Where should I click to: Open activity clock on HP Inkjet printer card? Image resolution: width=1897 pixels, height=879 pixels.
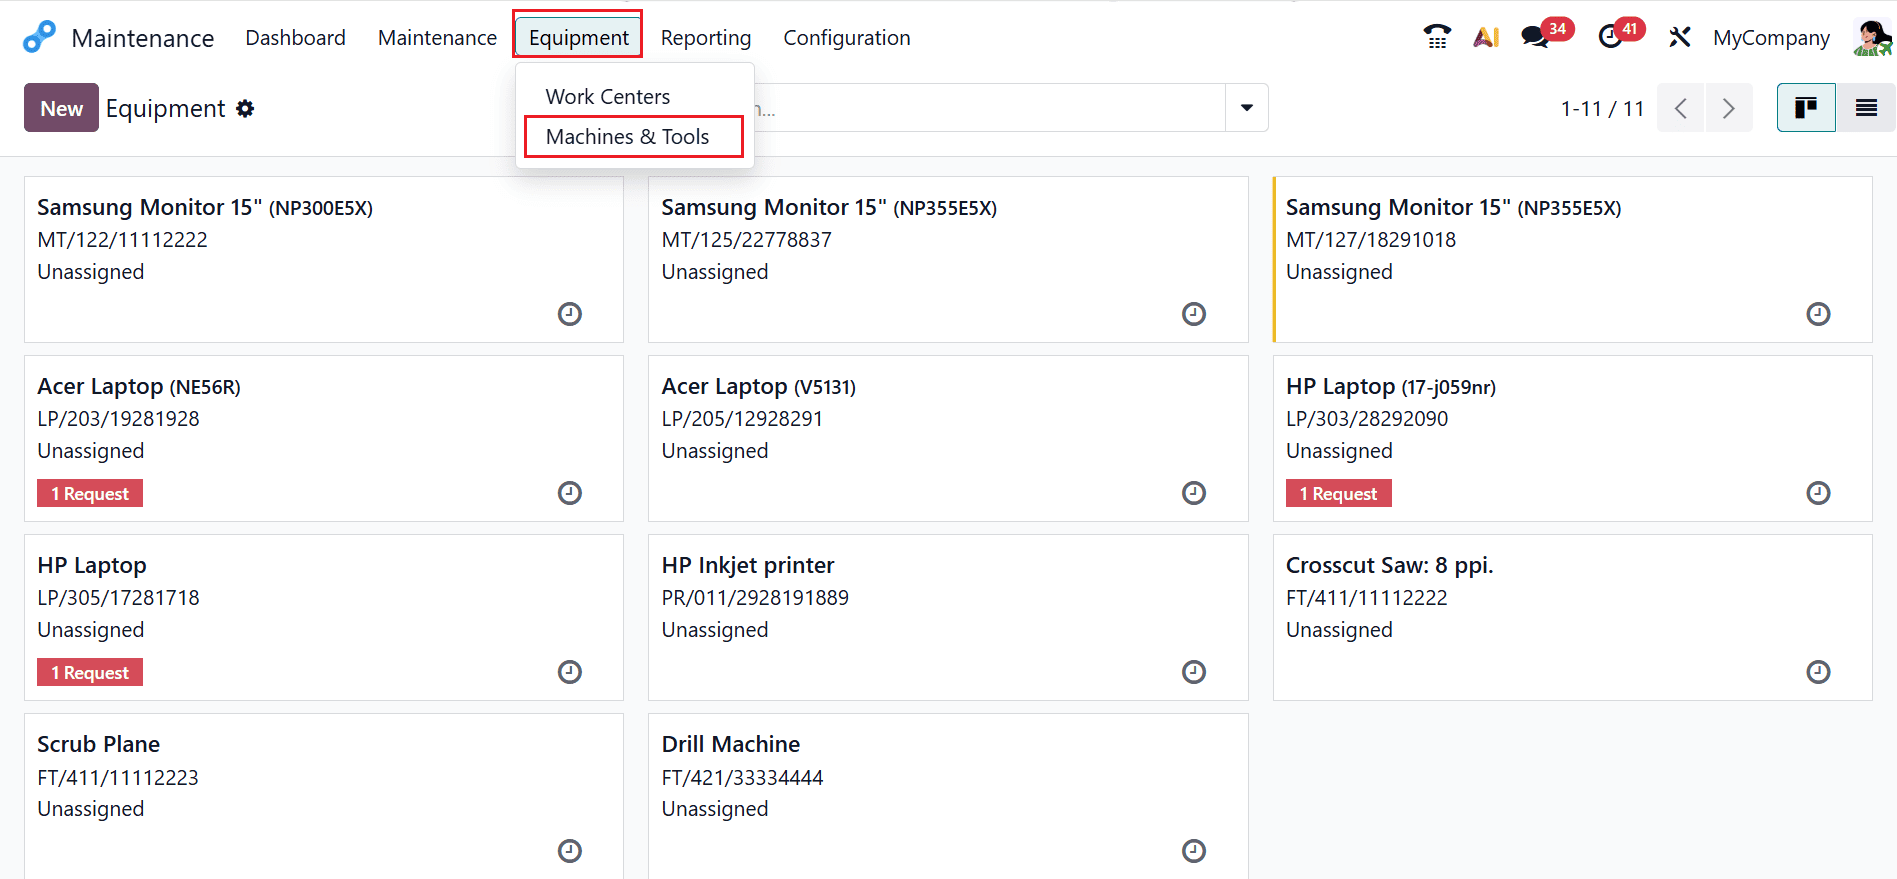click(x=1194, y=672)
